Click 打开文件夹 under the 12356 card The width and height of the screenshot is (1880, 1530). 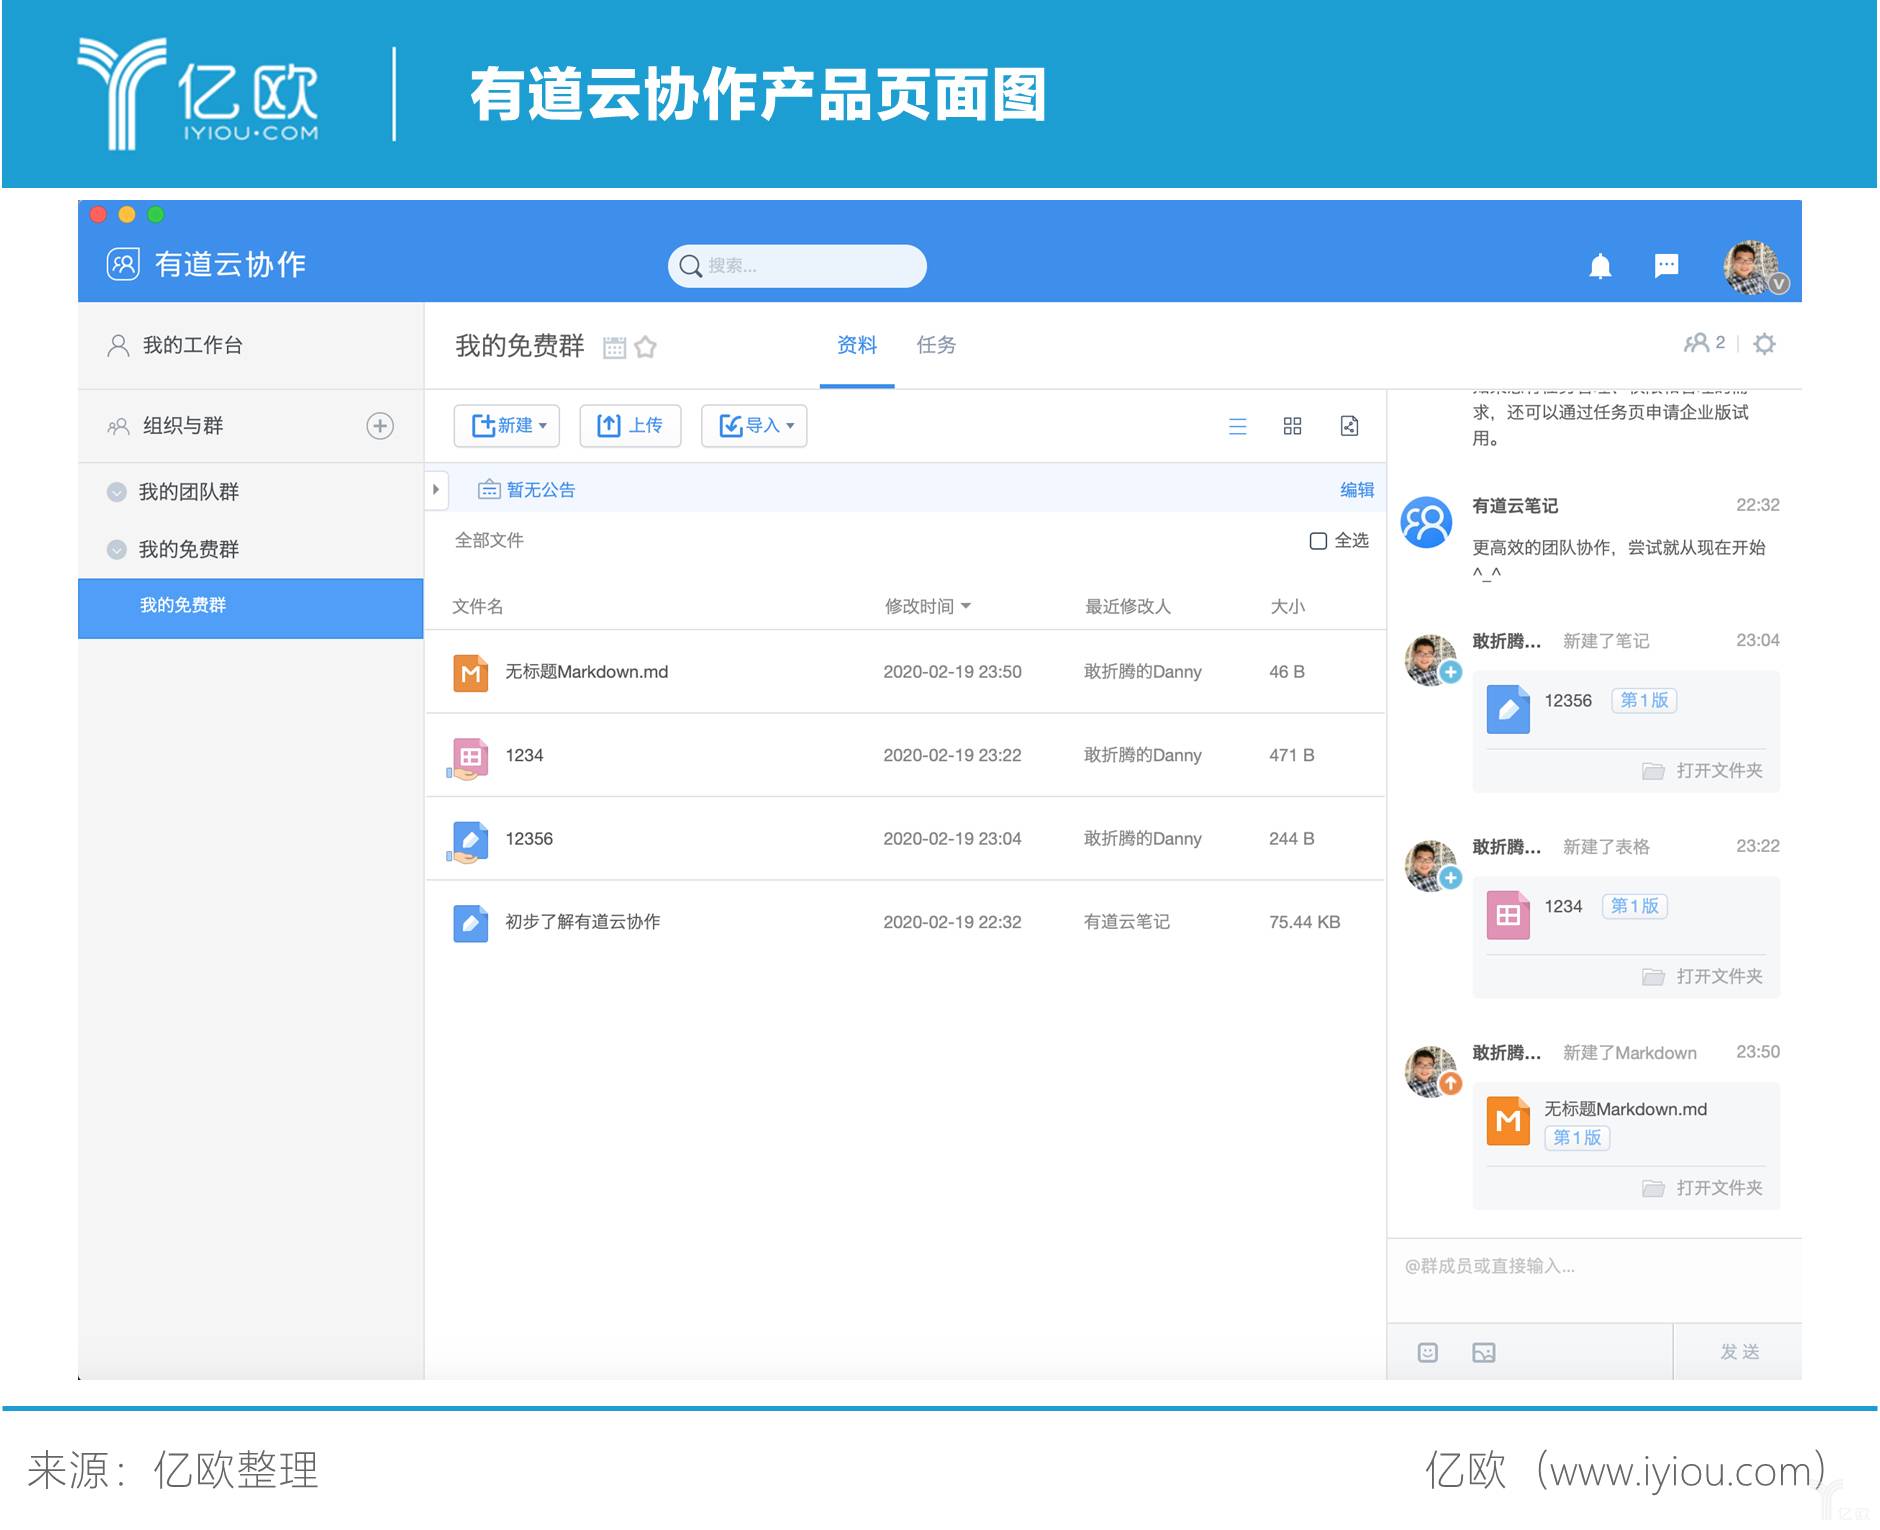[x=1703, y=771]
